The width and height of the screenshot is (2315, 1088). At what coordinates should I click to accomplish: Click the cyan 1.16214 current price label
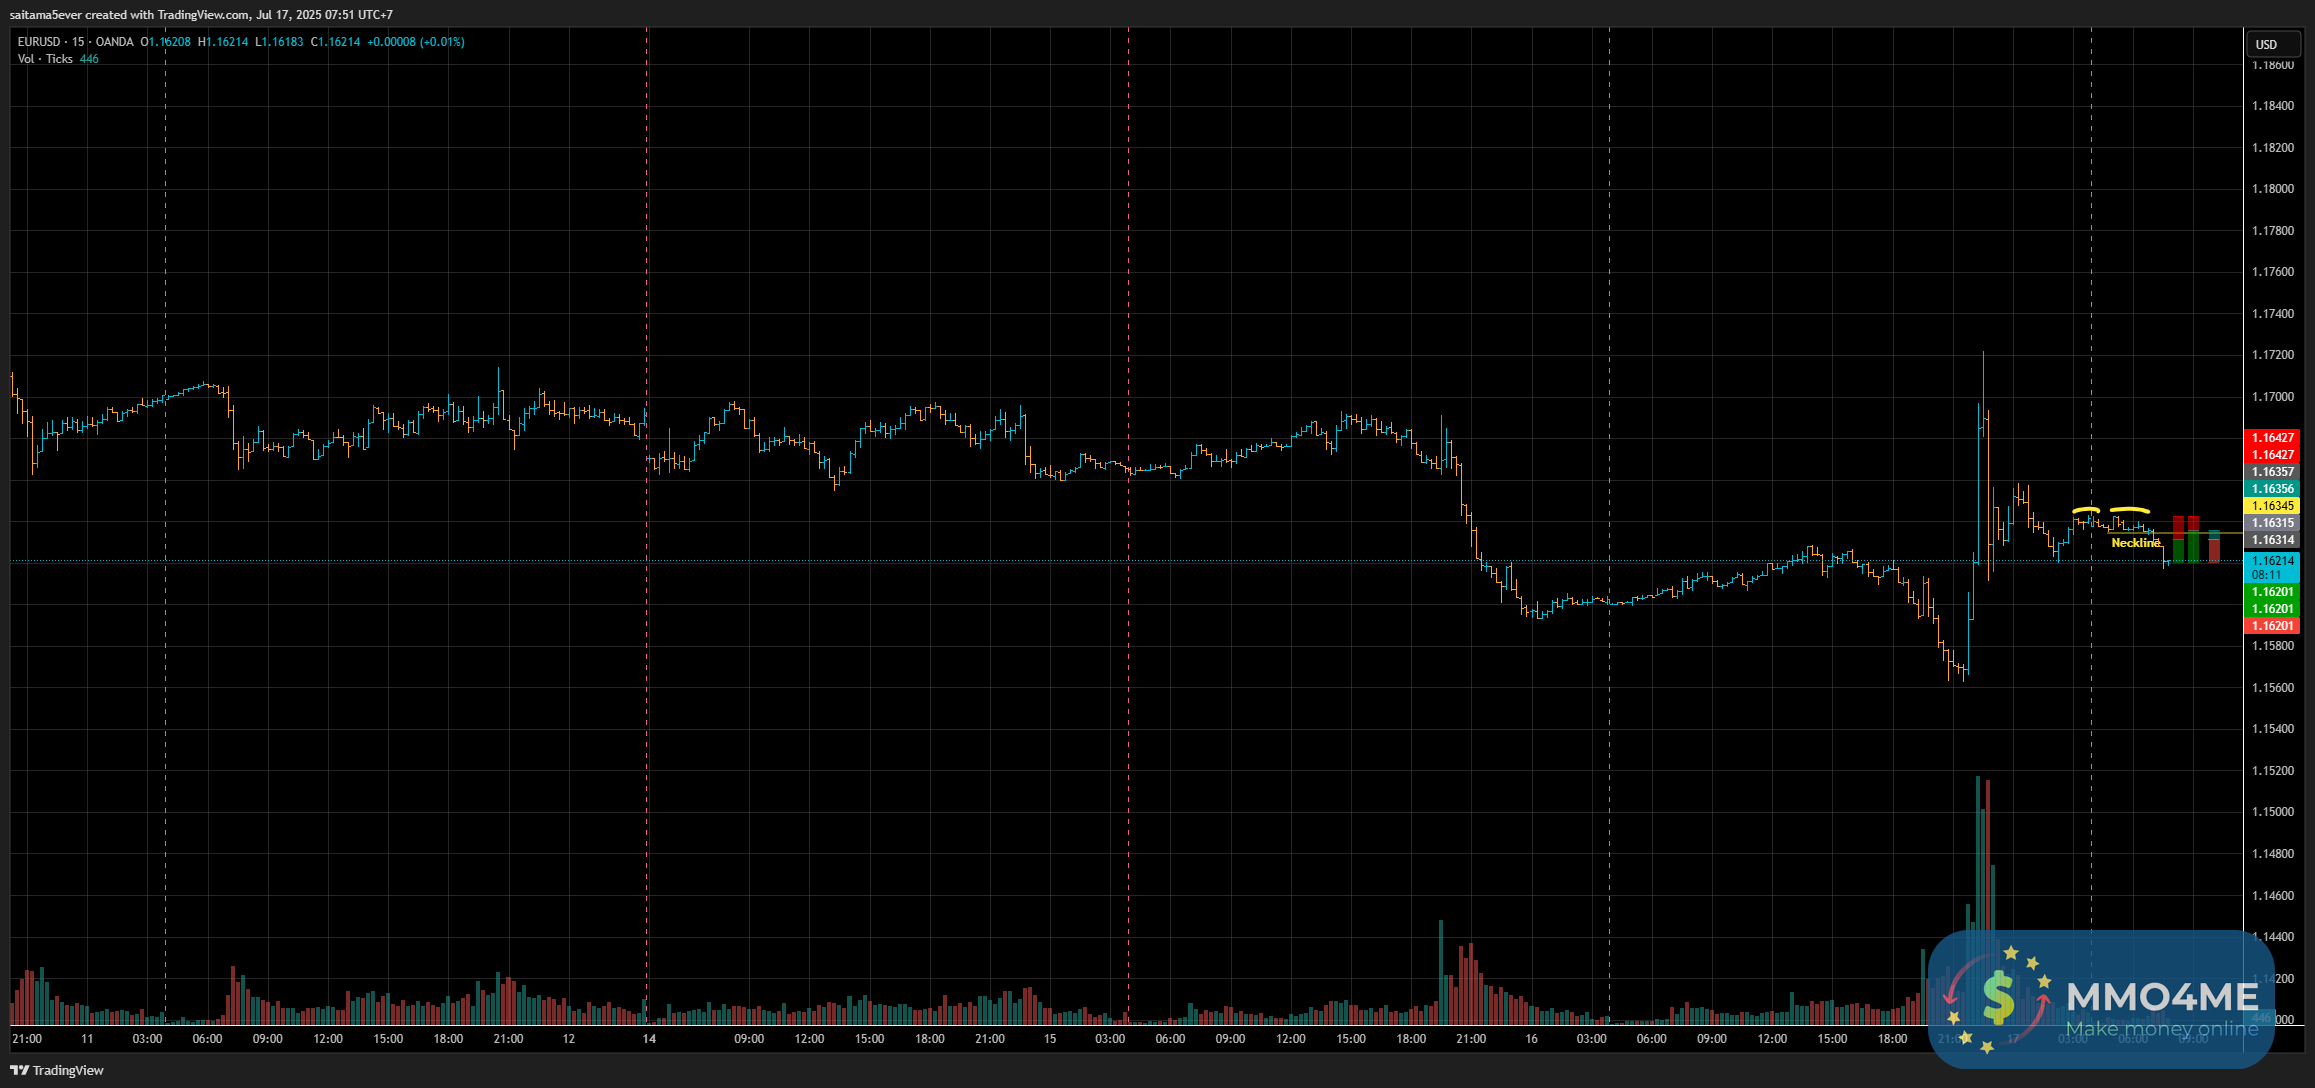point(2272,561)
